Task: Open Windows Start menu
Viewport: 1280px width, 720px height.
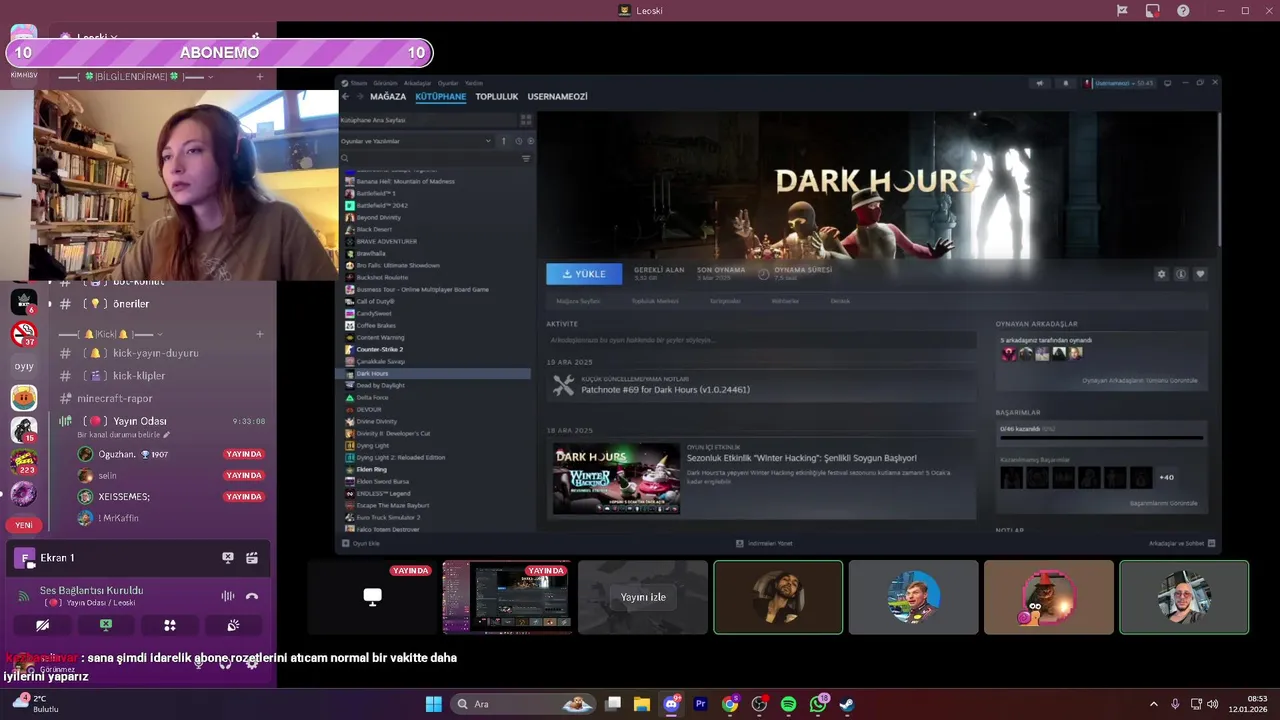Action: click(x=433, y=704)
